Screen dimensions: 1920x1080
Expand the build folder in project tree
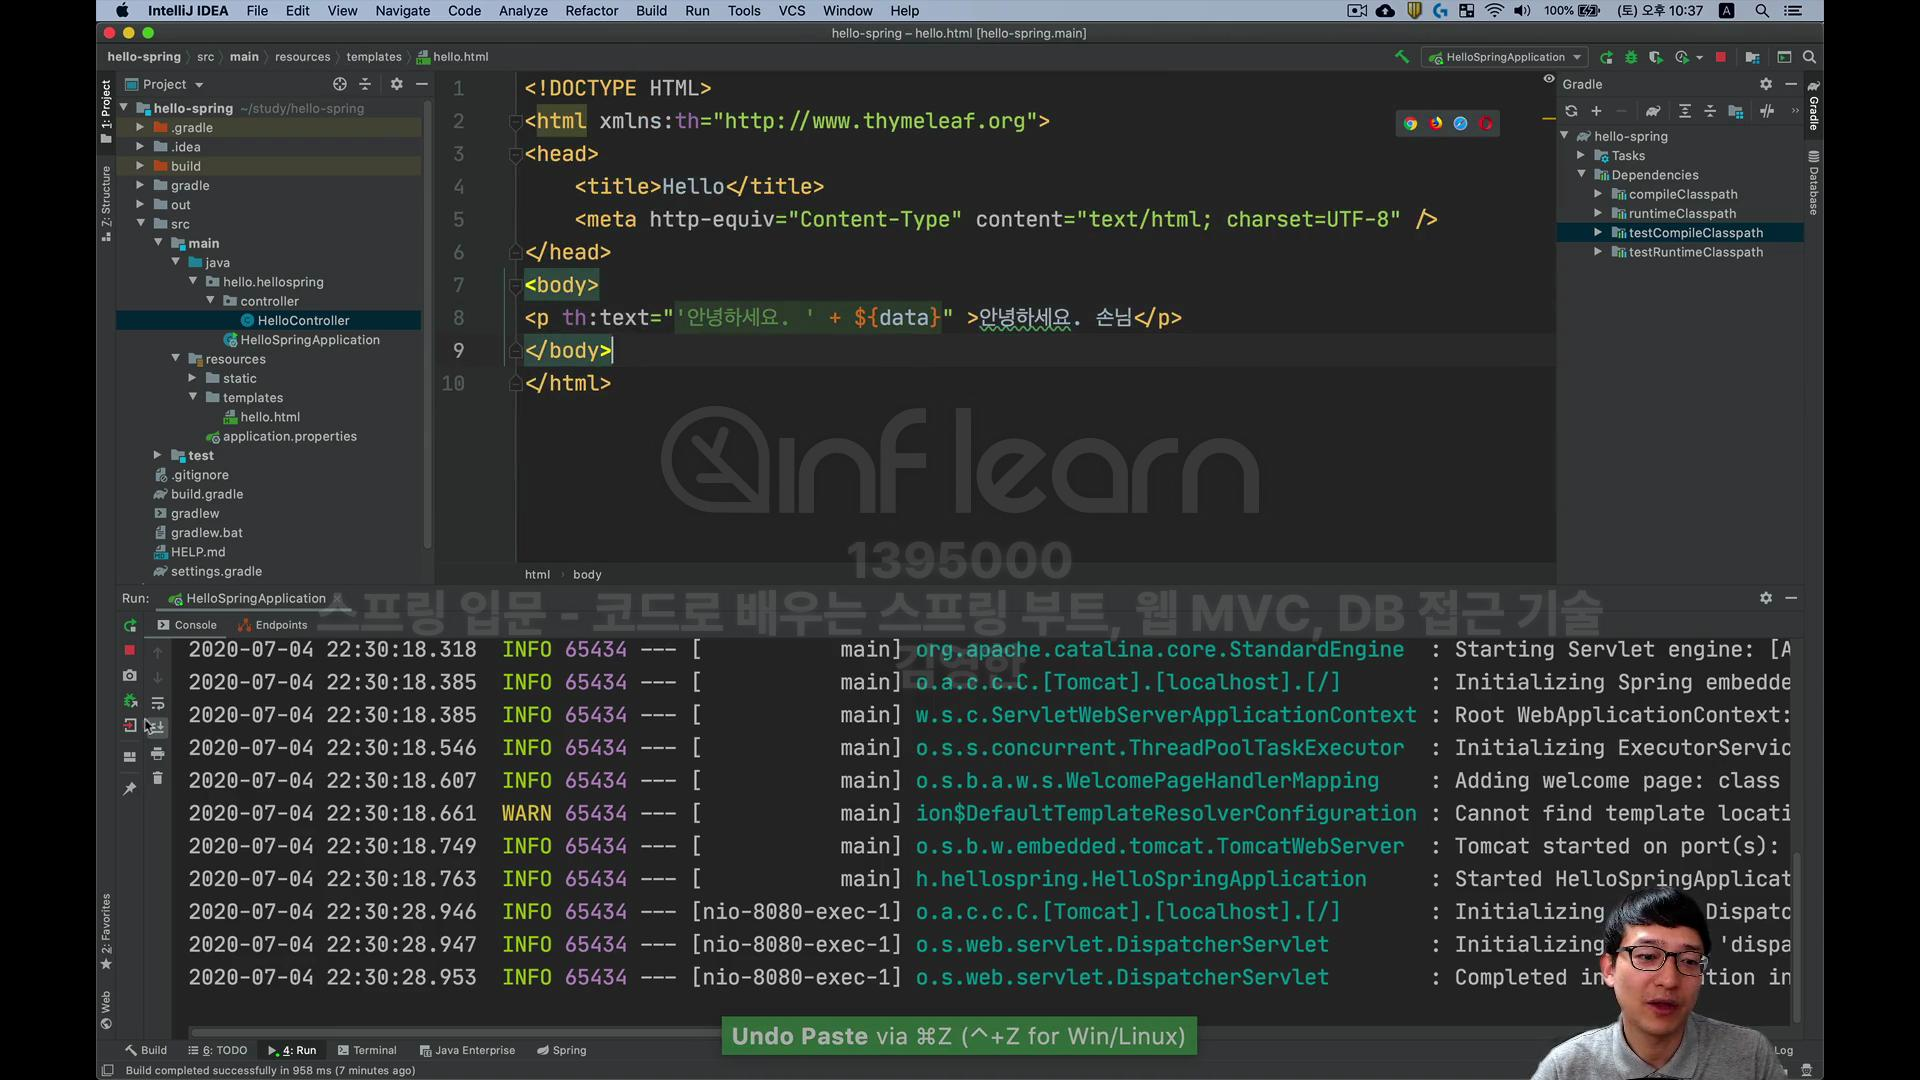pyautogui.click(x=140, y=166)
